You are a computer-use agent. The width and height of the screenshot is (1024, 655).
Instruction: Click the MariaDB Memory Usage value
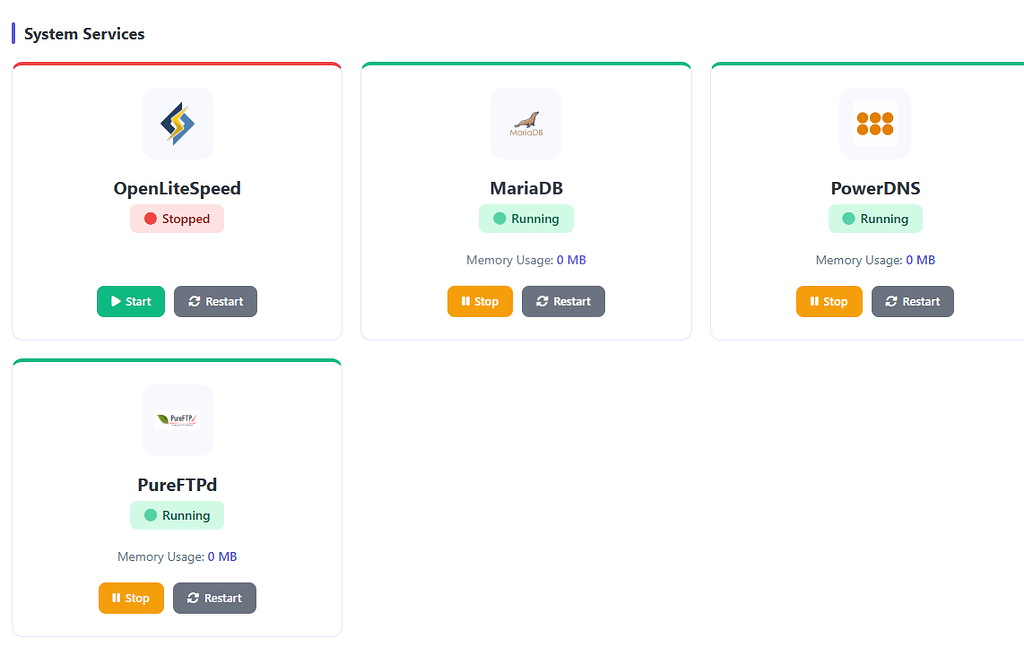(x=571, y=260)
